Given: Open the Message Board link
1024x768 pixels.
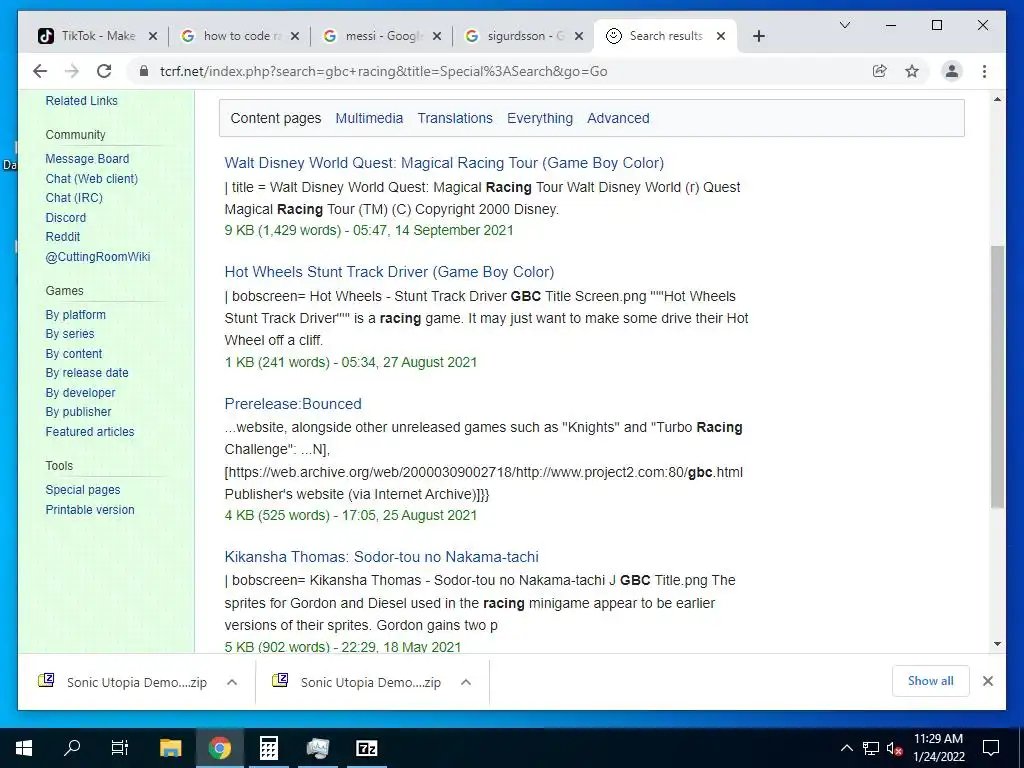Looking at the screenshot, I should click(x=87, y=159).
